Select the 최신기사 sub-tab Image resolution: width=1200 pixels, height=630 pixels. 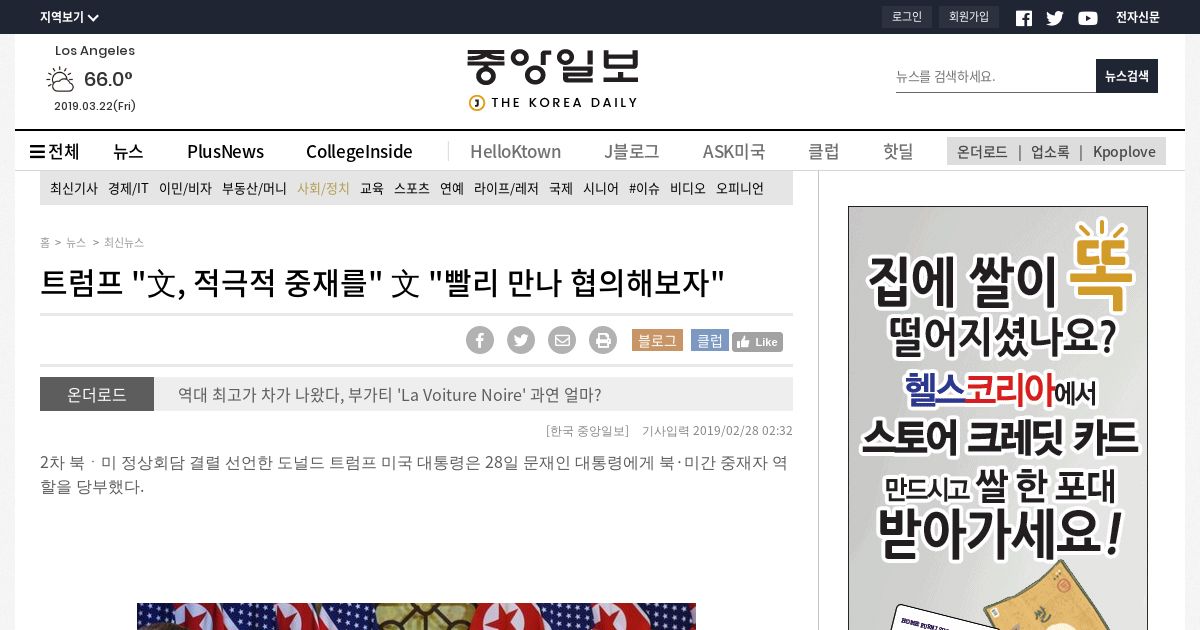point(74,188)
